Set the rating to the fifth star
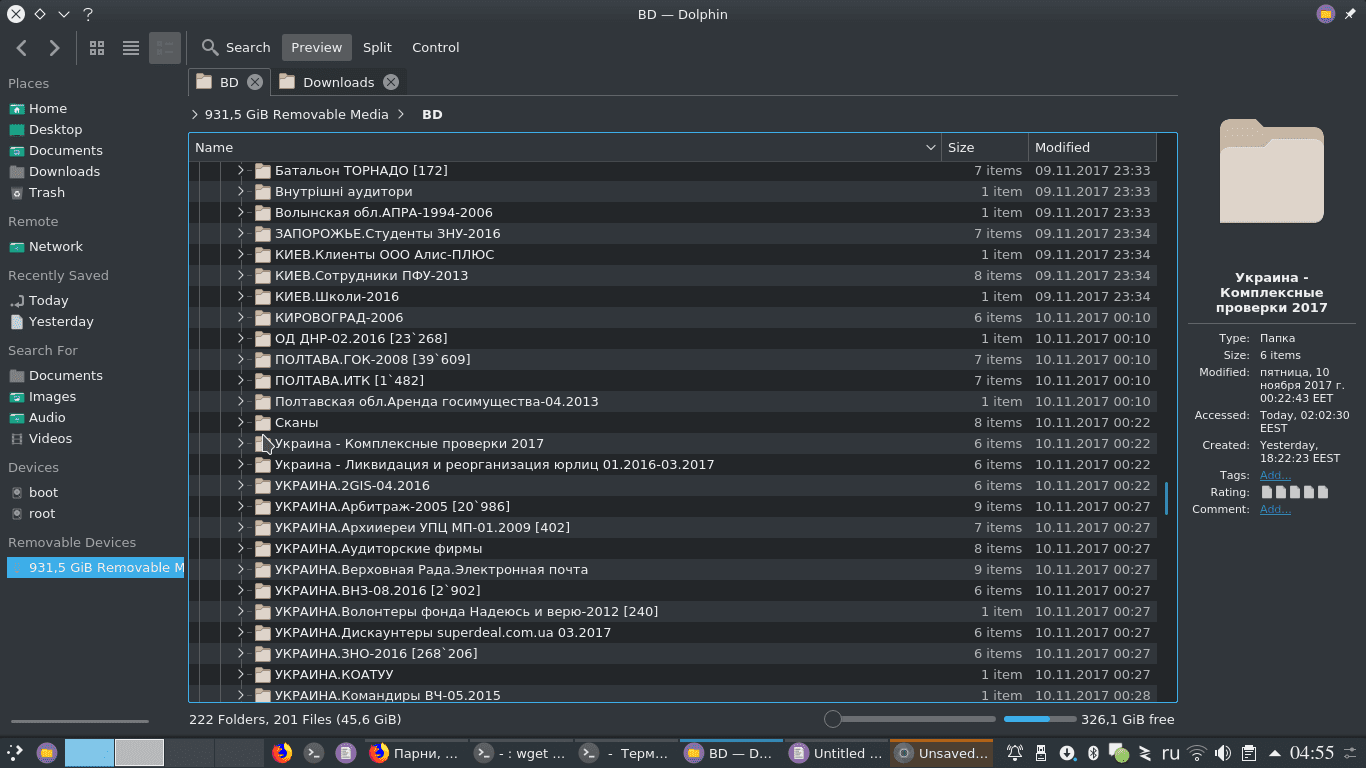The height and width of the screenshot is (768, 1366). click(x=1323, y=492)
